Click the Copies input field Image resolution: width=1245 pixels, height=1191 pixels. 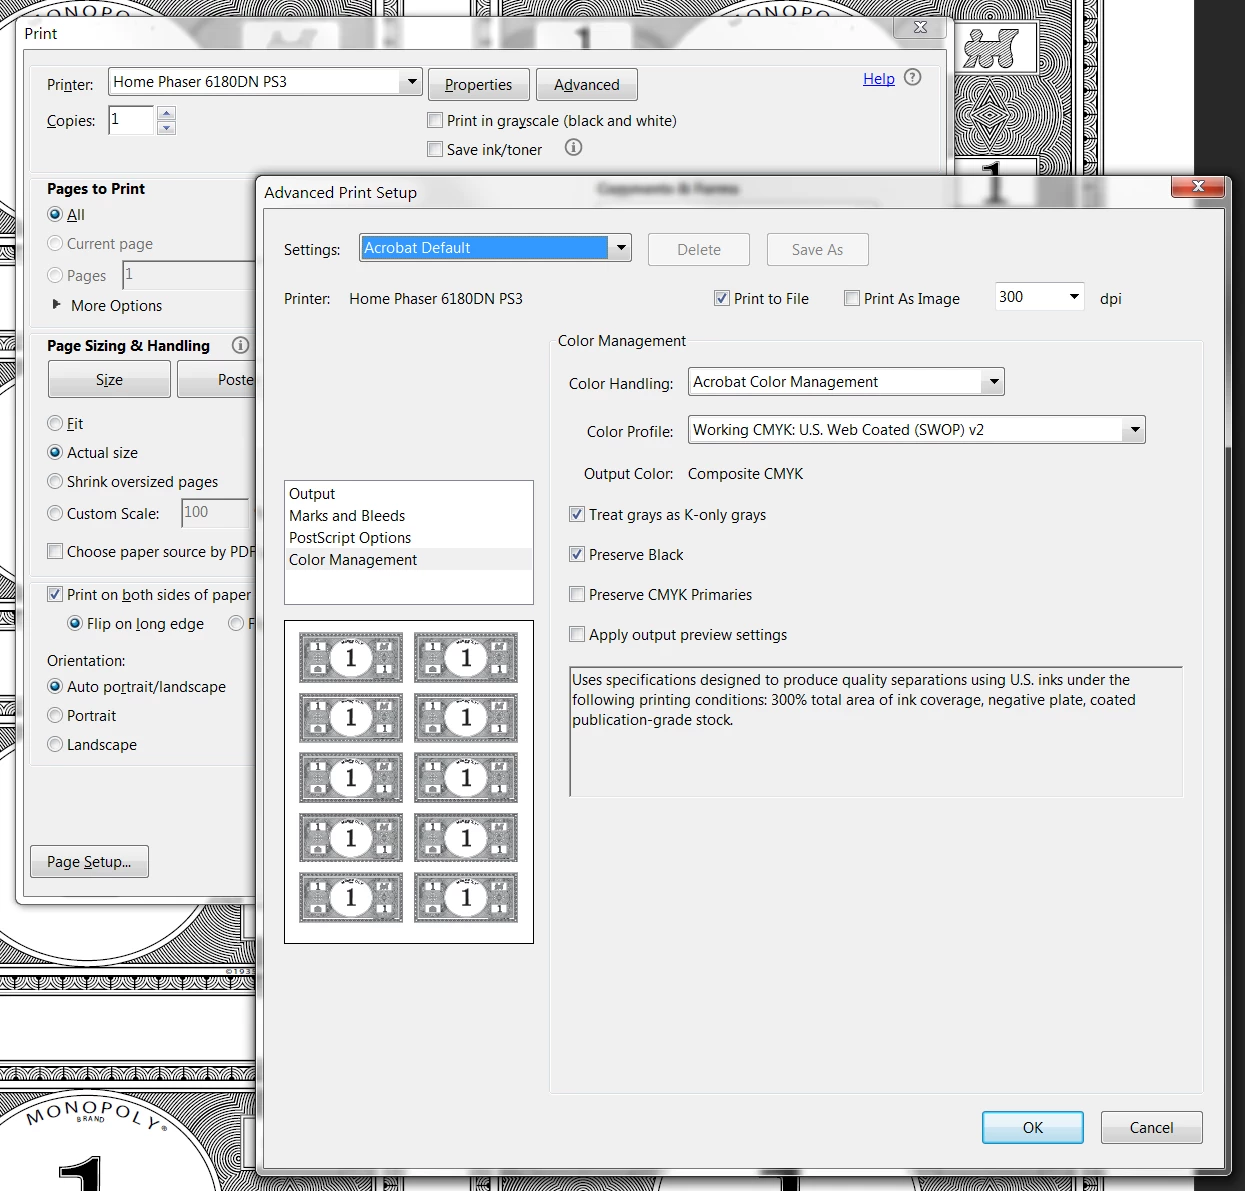click(x=131, y=120)
